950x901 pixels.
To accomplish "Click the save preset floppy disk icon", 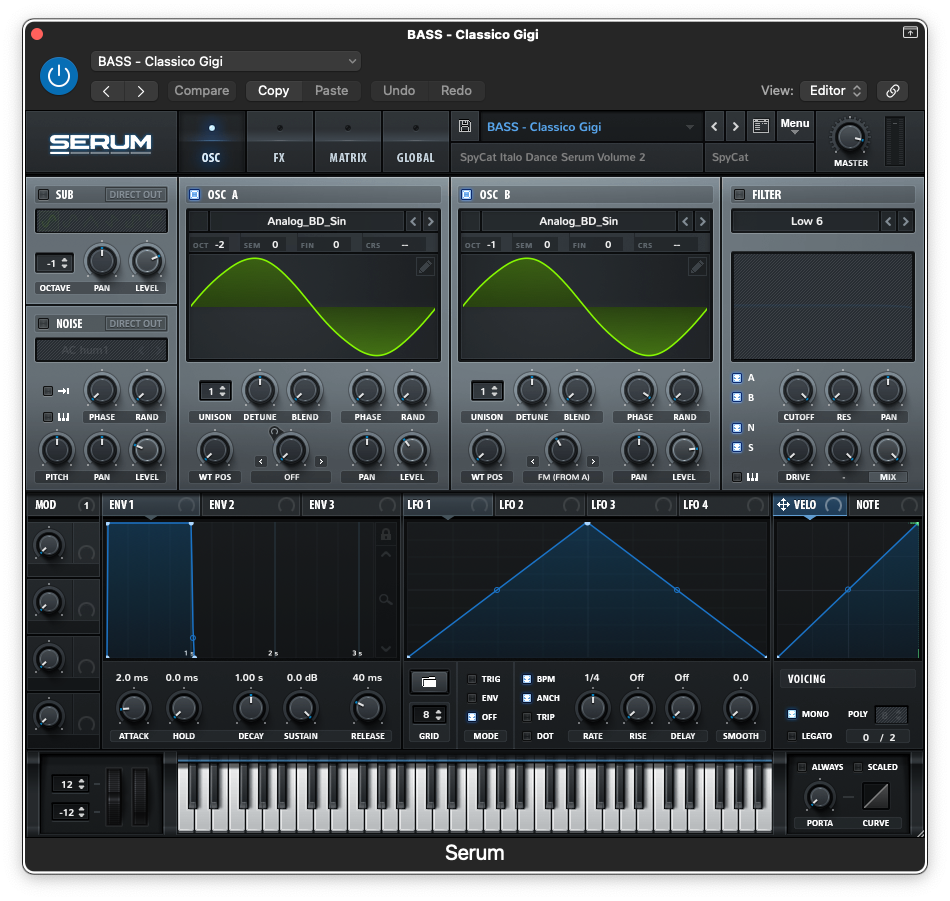I will coord(465,126).
